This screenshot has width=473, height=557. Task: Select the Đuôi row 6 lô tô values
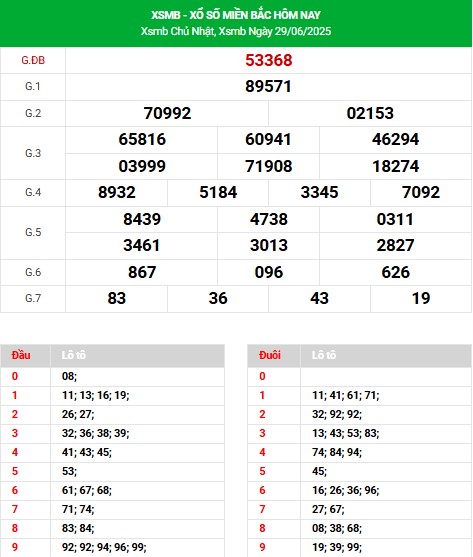click(346, 491)
